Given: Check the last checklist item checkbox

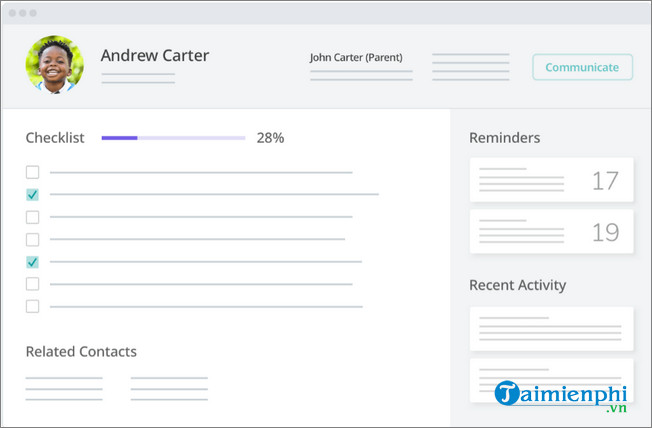Looking at the screenshot, I should tap(33, 306).
